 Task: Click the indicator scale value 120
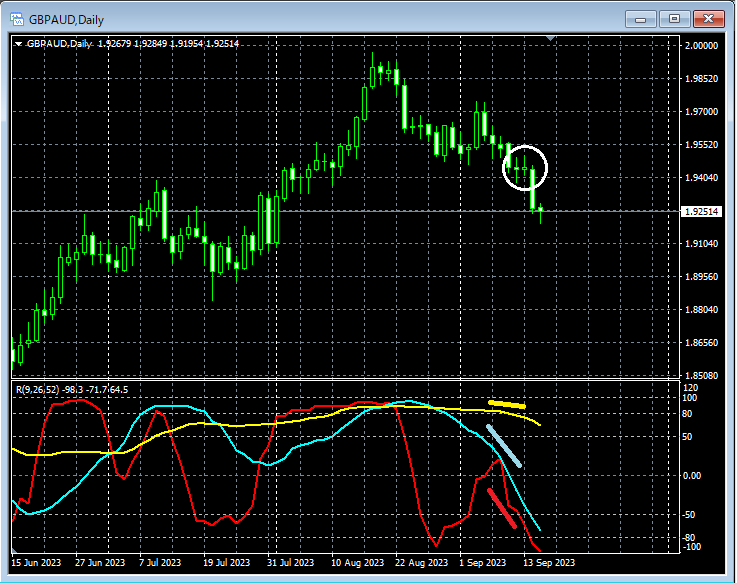click(690, 388)
